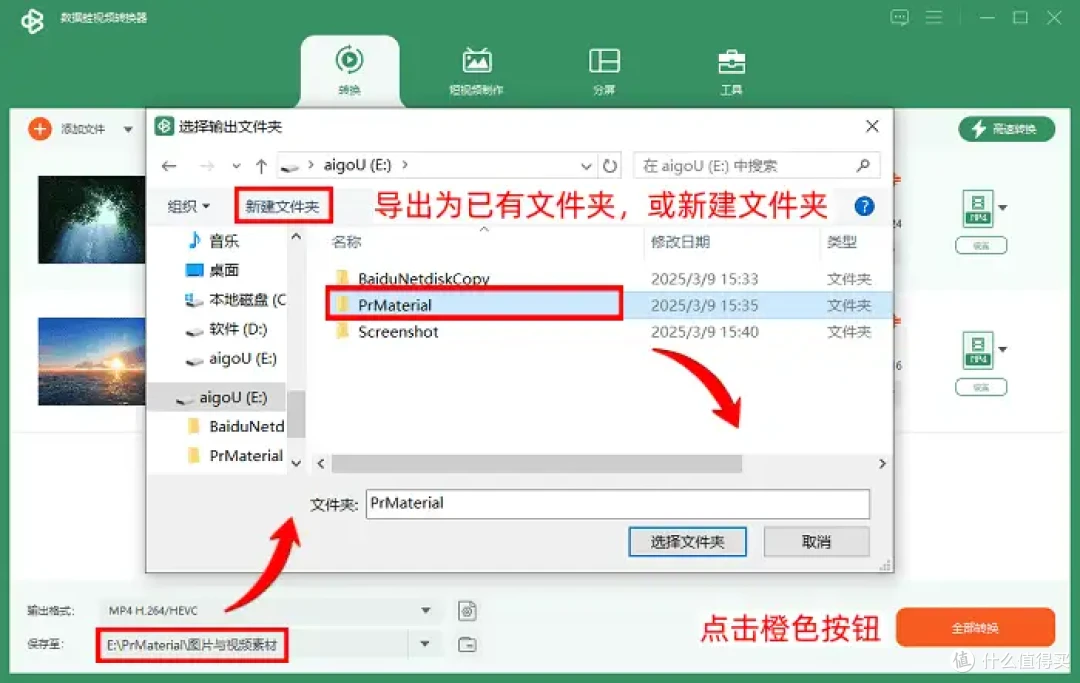
Task: Click navigation tree scroll up arrow
Action: point(296,236)
